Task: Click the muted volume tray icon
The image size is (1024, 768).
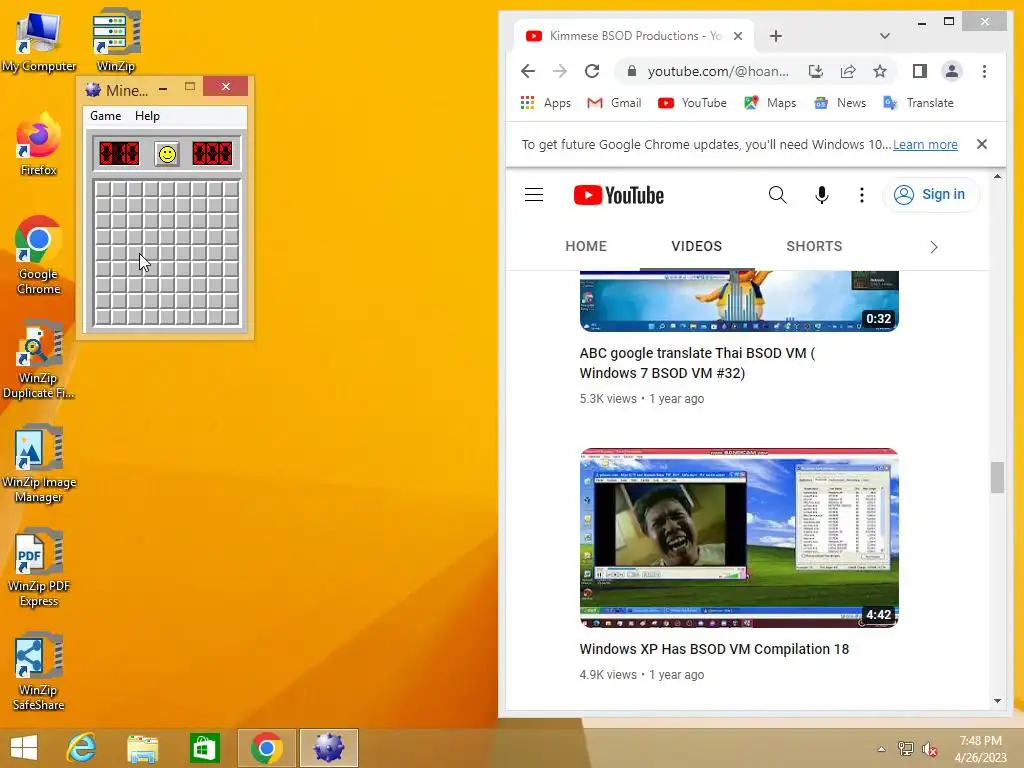Action: tap(929, 749)
